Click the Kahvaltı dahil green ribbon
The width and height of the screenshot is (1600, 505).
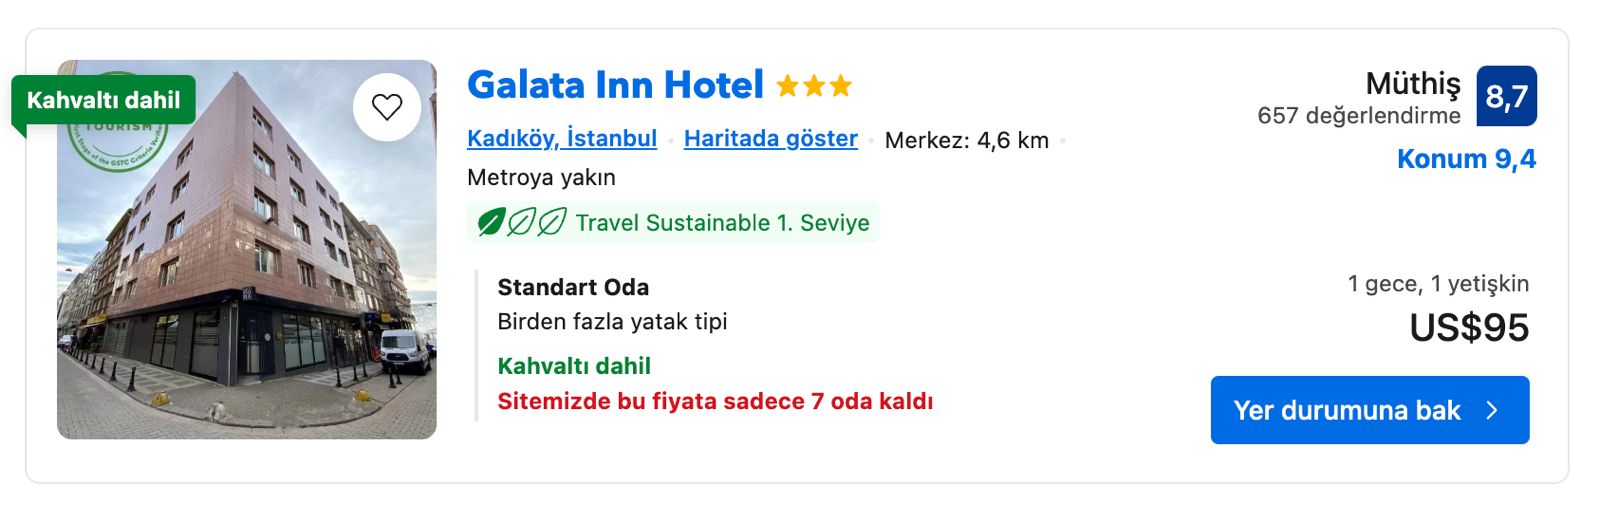(x=104, y=100)
